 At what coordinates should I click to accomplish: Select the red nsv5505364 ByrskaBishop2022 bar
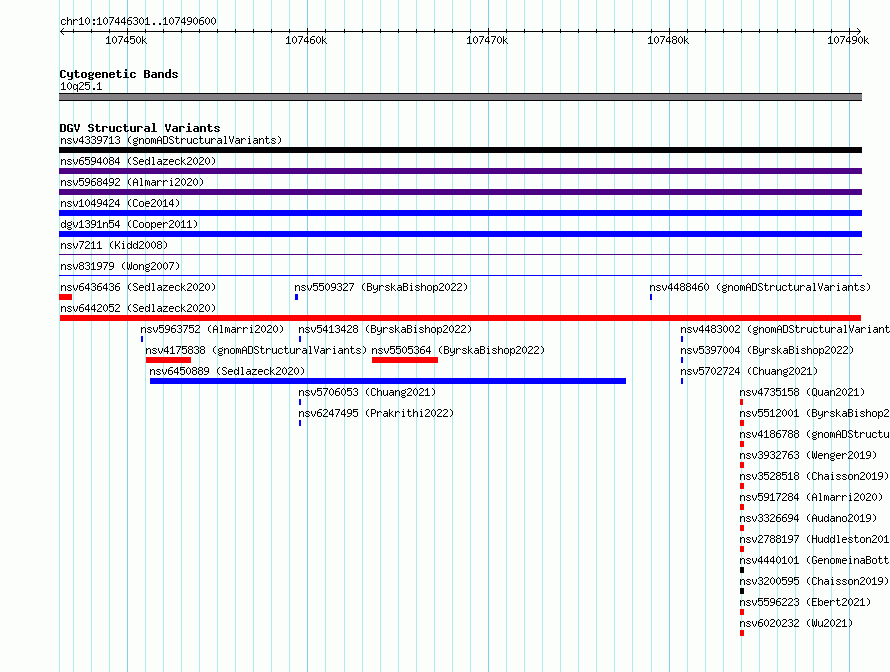[x=405, y=360]
